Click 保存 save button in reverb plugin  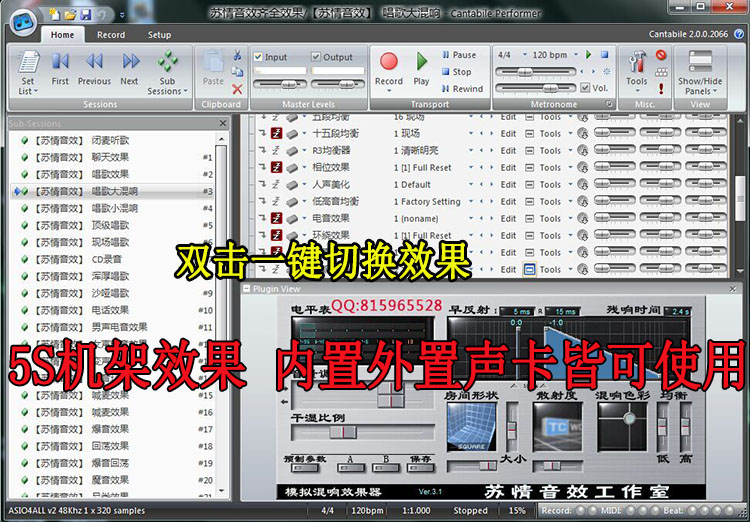(420, 467)
